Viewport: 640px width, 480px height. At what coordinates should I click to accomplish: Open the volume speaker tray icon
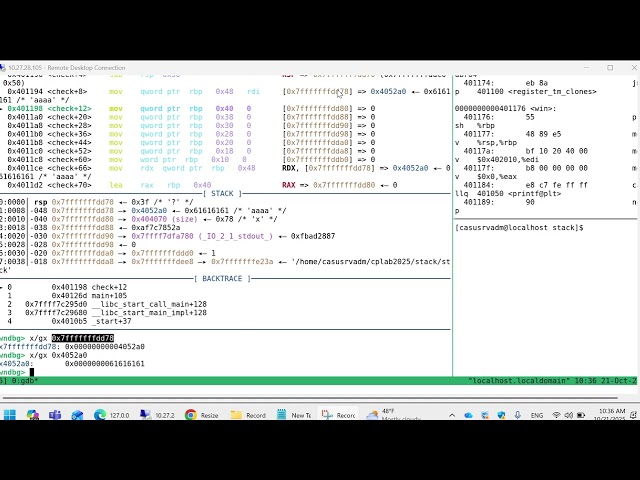pos(569,416)
